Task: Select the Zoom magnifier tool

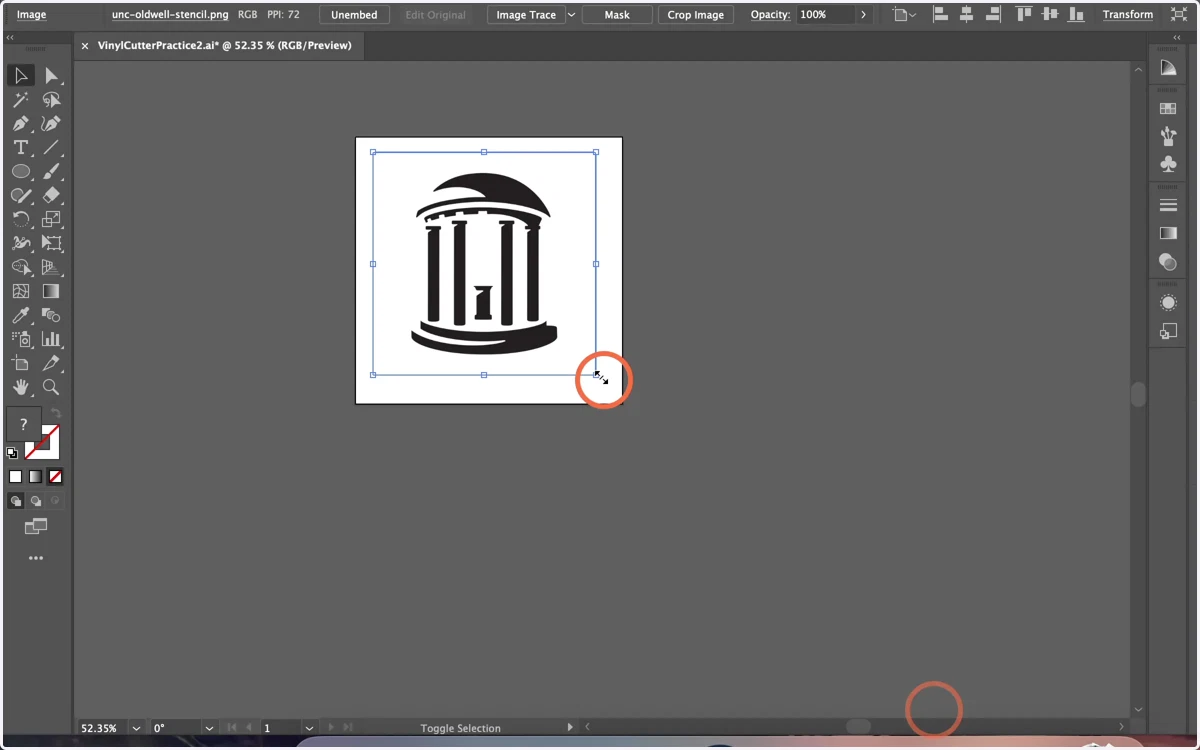Action: [51, 388]
